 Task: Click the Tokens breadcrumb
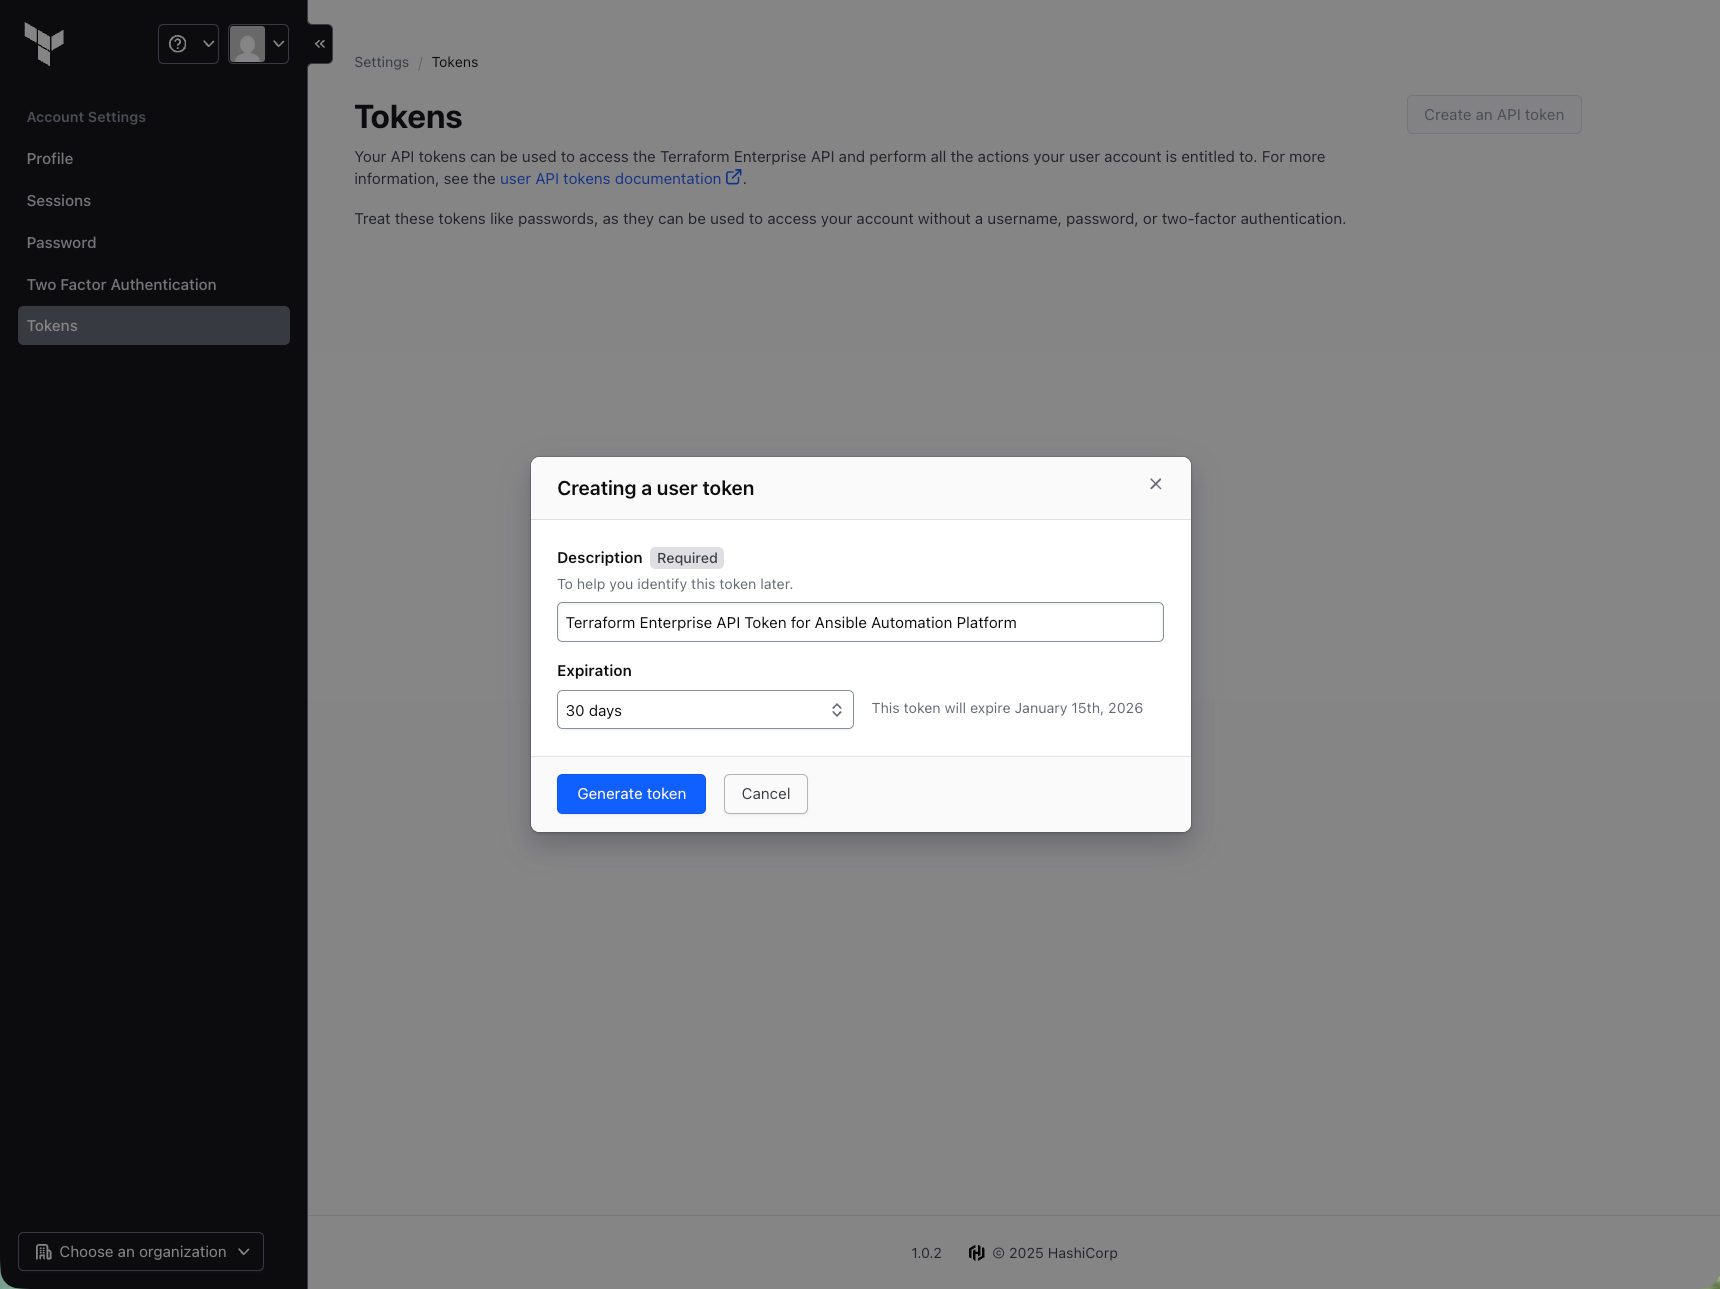click(455, 62)
